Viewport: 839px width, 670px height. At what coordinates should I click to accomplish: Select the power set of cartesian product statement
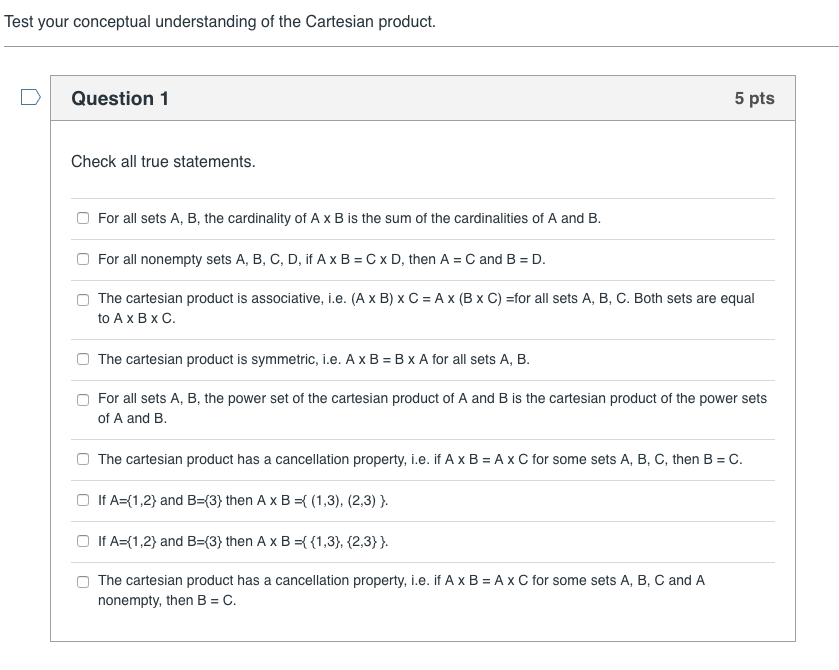82,400
